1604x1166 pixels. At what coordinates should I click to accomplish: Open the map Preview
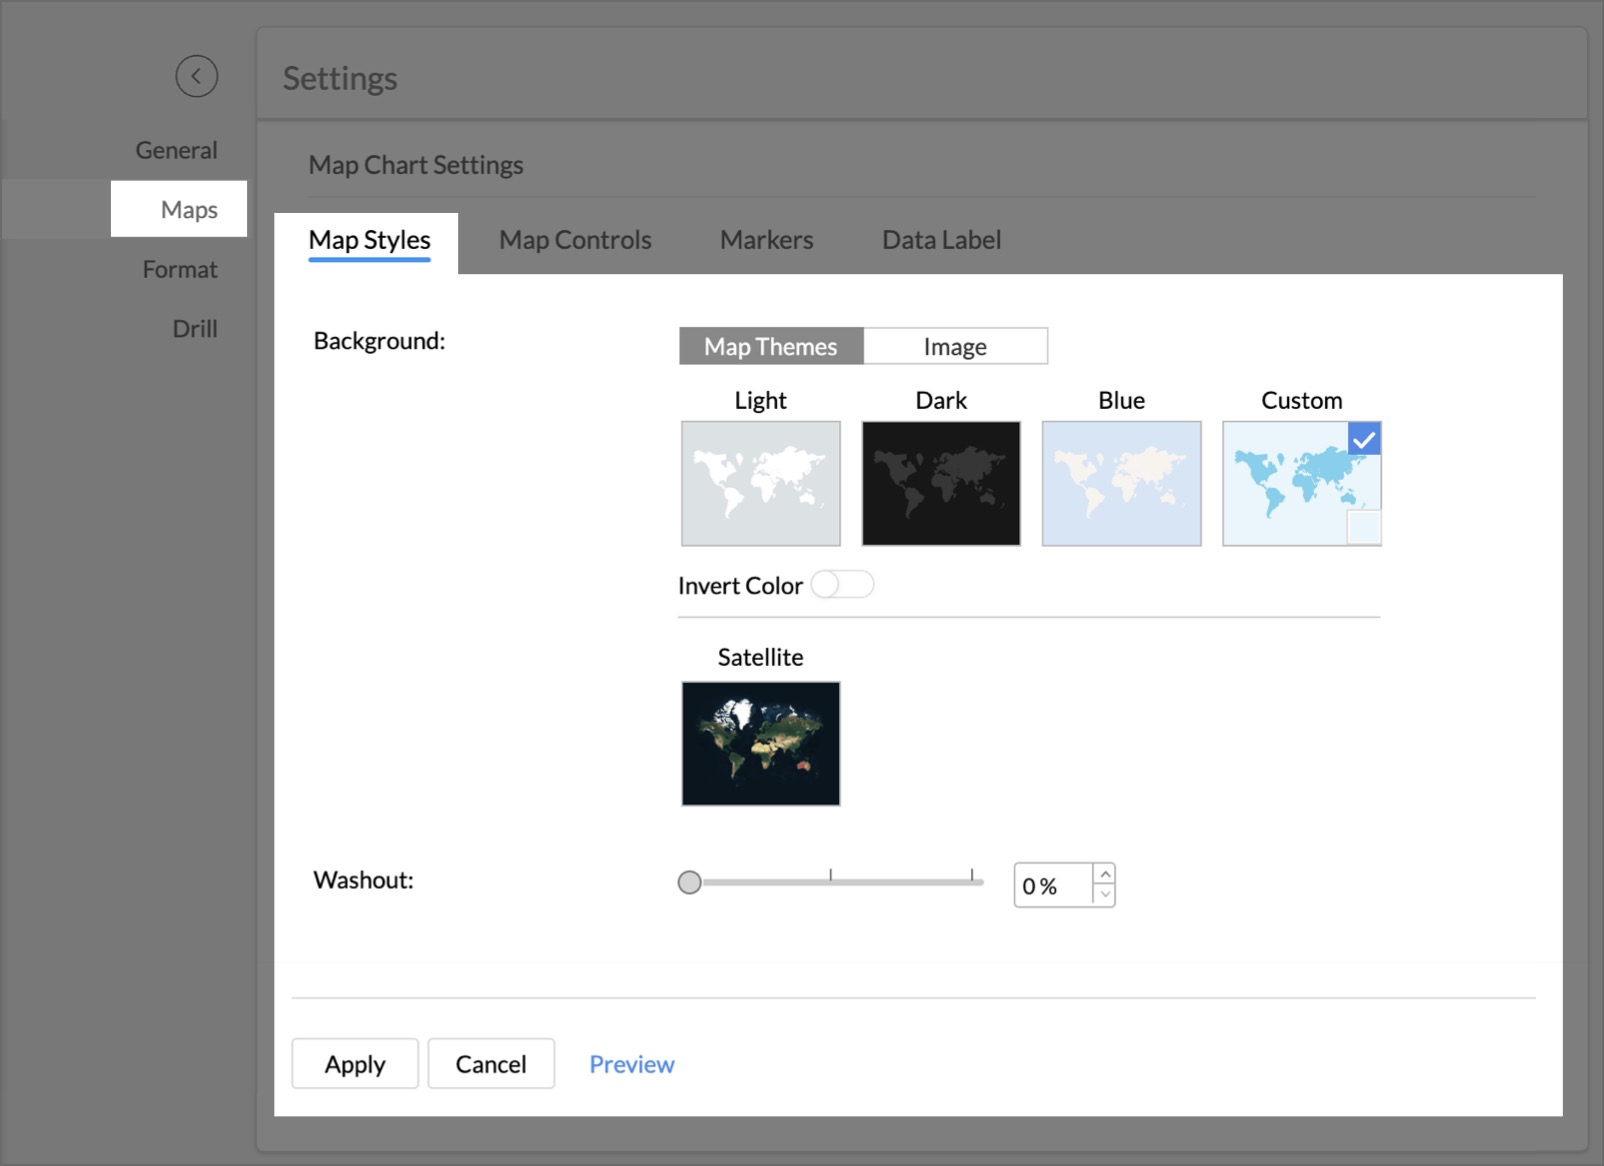click(x=631, y=1064)
